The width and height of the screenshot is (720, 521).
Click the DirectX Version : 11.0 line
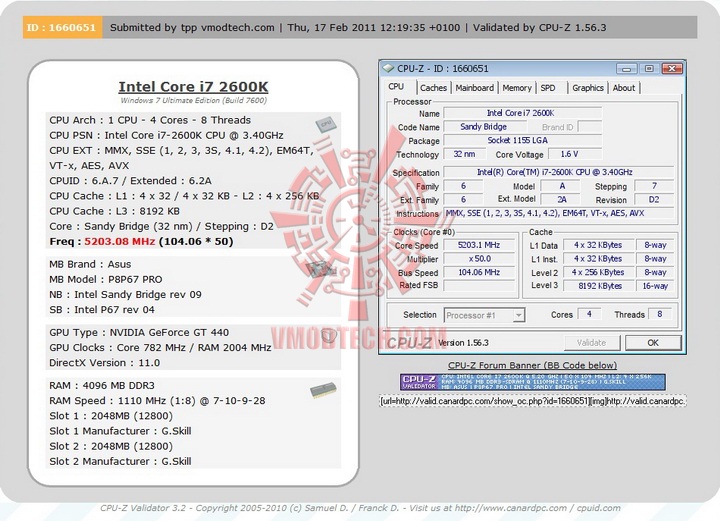point(105,363)
